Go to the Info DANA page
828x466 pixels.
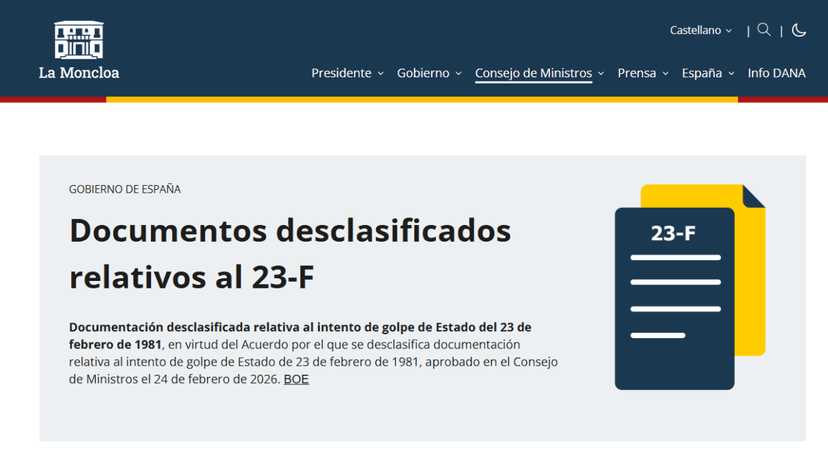(x=776, y=73)
